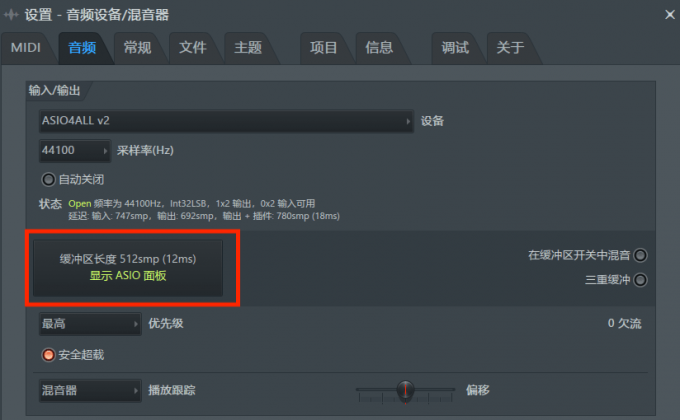Click the small arrow beside the 44100 sample rate
This screenshot has width=680, height=420.
[x=105, y=151]
